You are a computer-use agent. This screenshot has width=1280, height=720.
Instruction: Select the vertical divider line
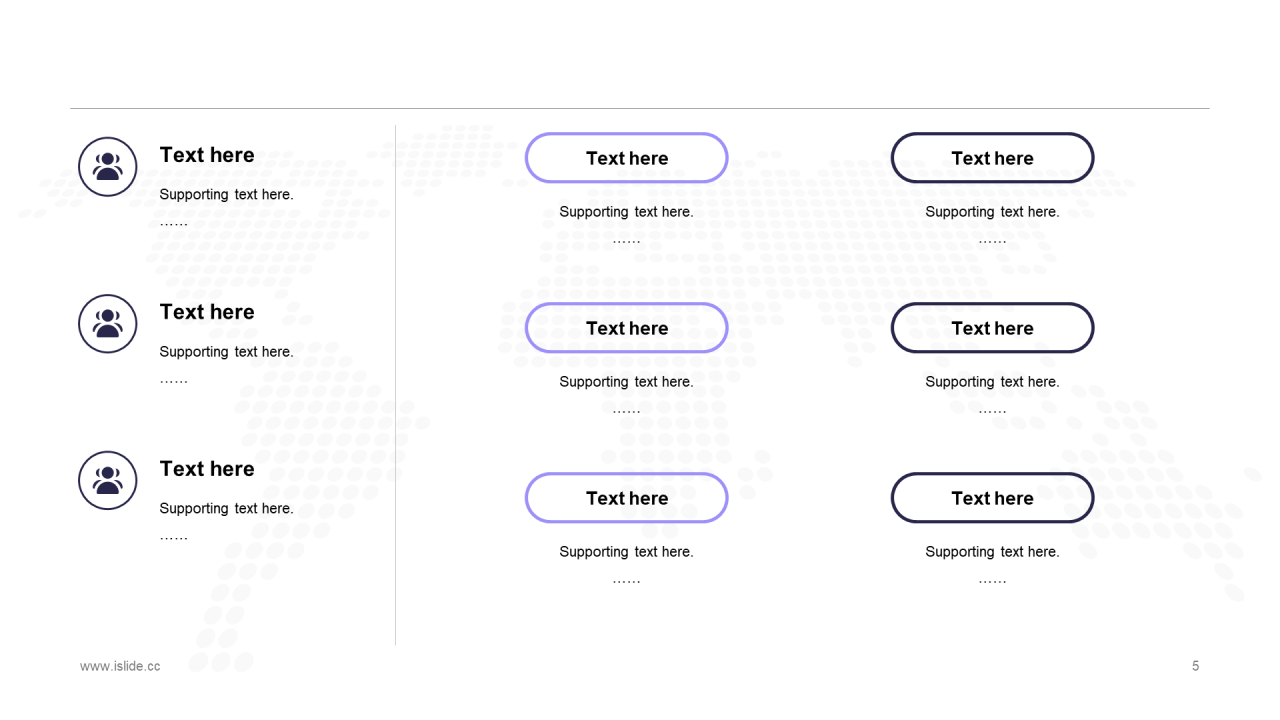coord(395,385)
